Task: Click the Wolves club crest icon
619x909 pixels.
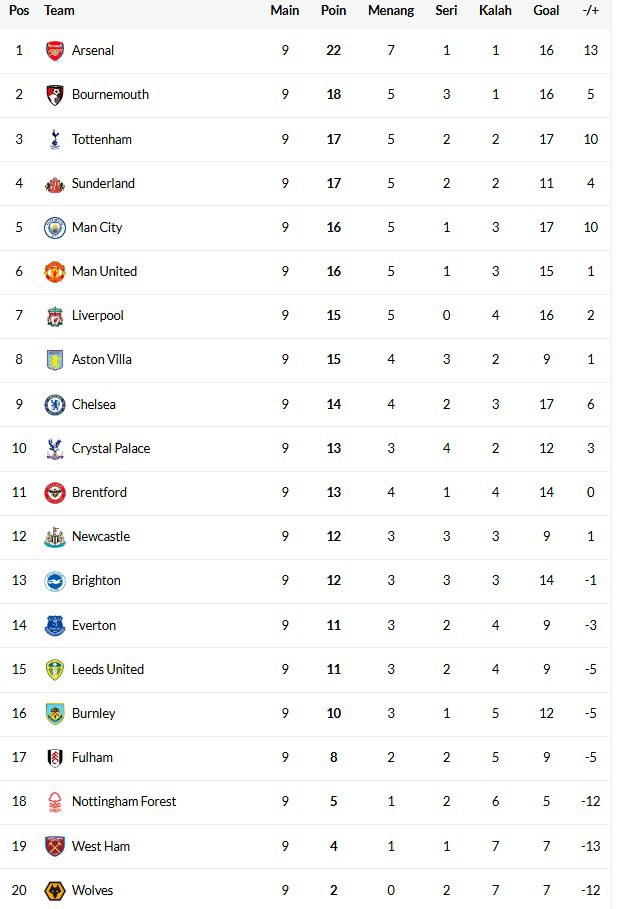Action: [55, 890]
